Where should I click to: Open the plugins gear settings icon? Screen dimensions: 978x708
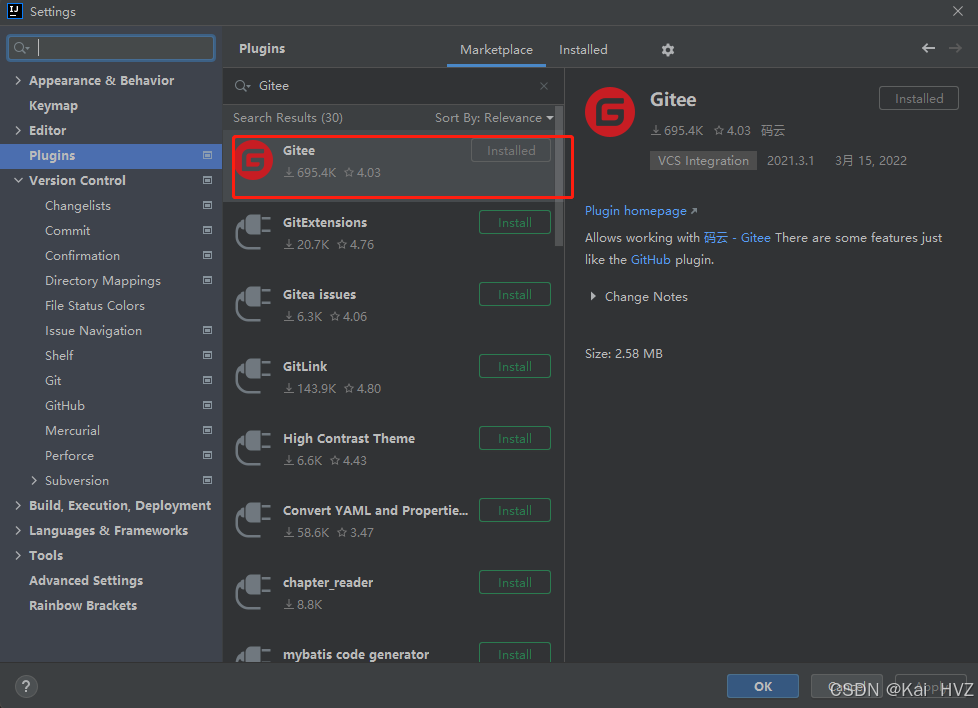(x=667, y=50)
